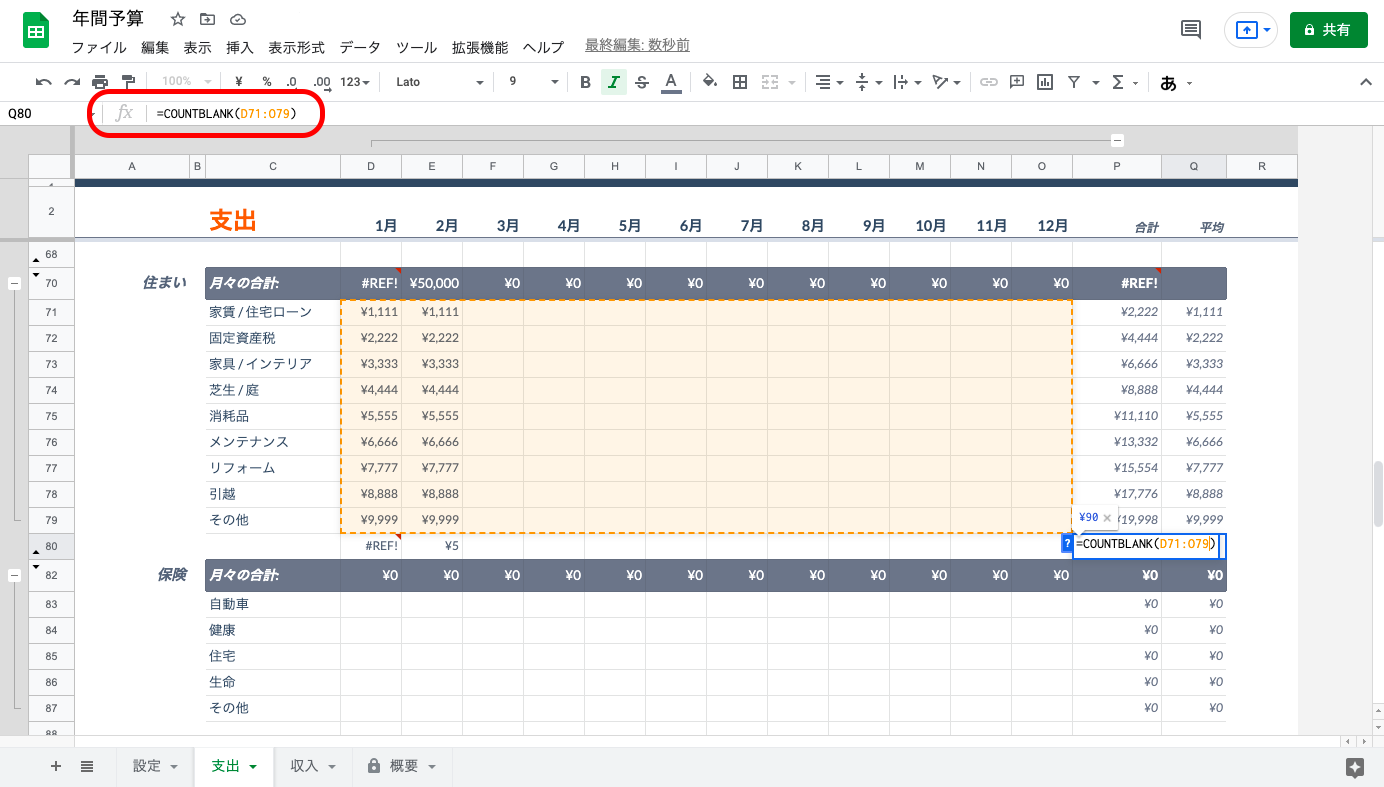This screenshot has height=787, width=1384.
Task: Open the ファイル menu
Action: 99,47
